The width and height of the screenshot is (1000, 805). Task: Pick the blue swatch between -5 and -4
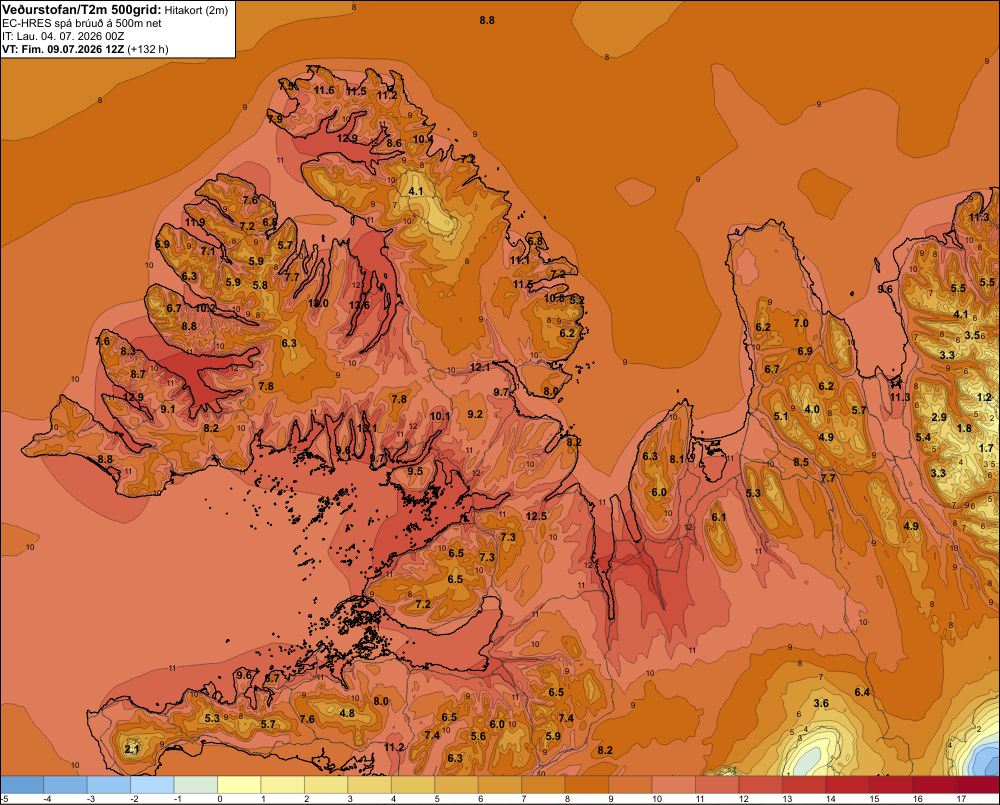22,785
